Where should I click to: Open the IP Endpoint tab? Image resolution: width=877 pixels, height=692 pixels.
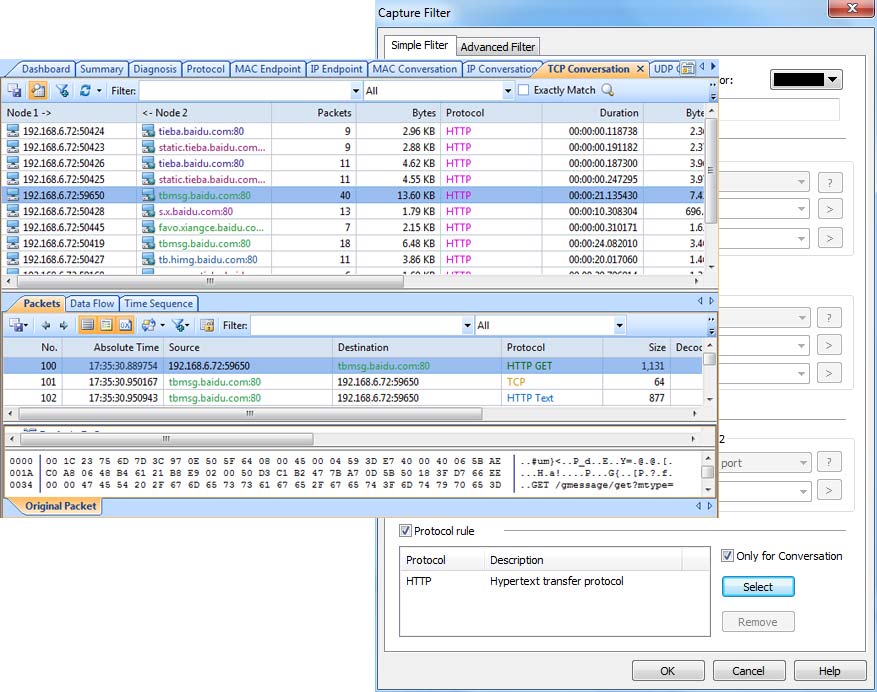(x=336, y=69)
